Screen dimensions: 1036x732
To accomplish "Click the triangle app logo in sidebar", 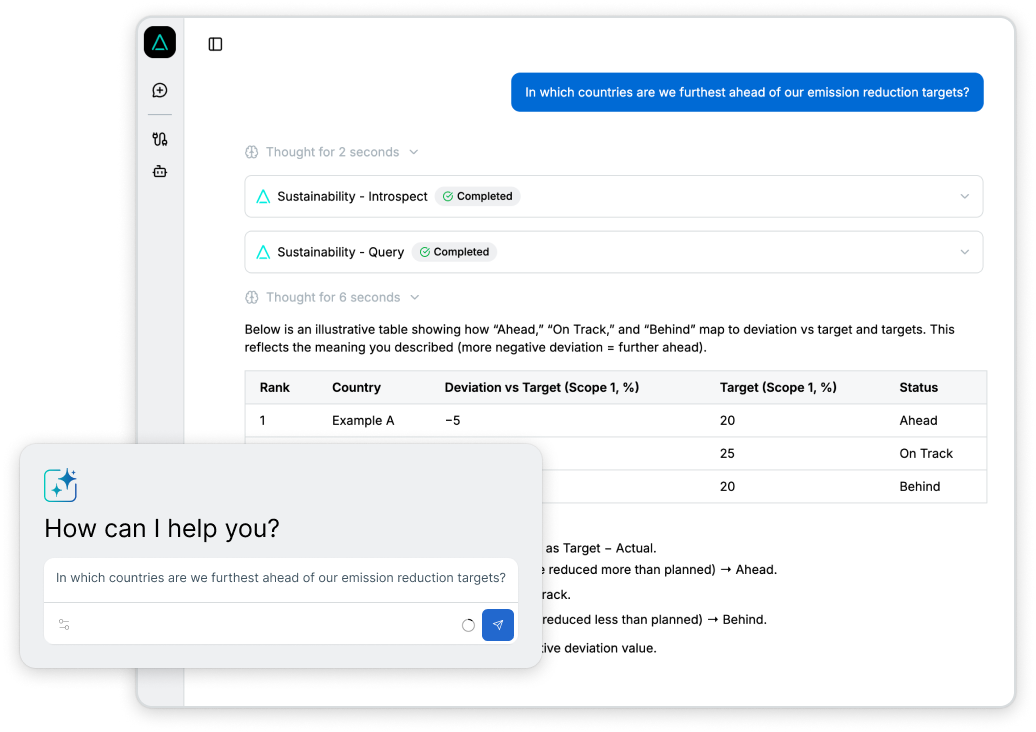I will pos(160,42).
